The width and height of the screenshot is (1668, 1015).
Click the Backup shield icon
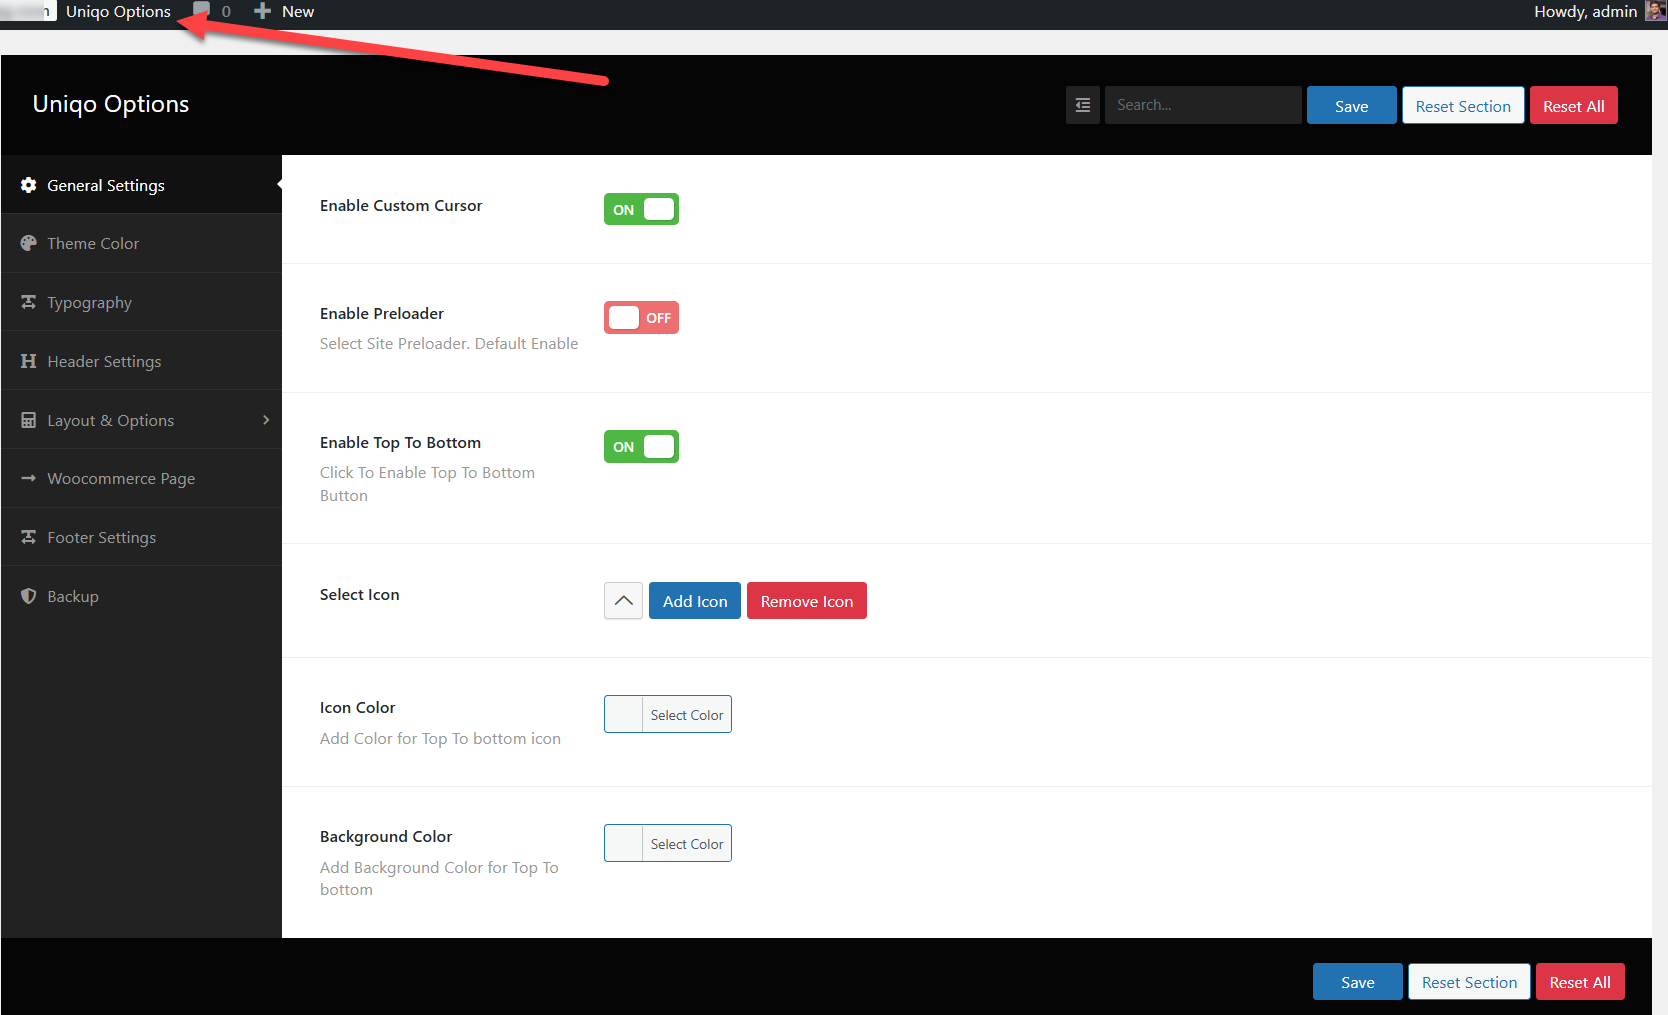(29, 596)
